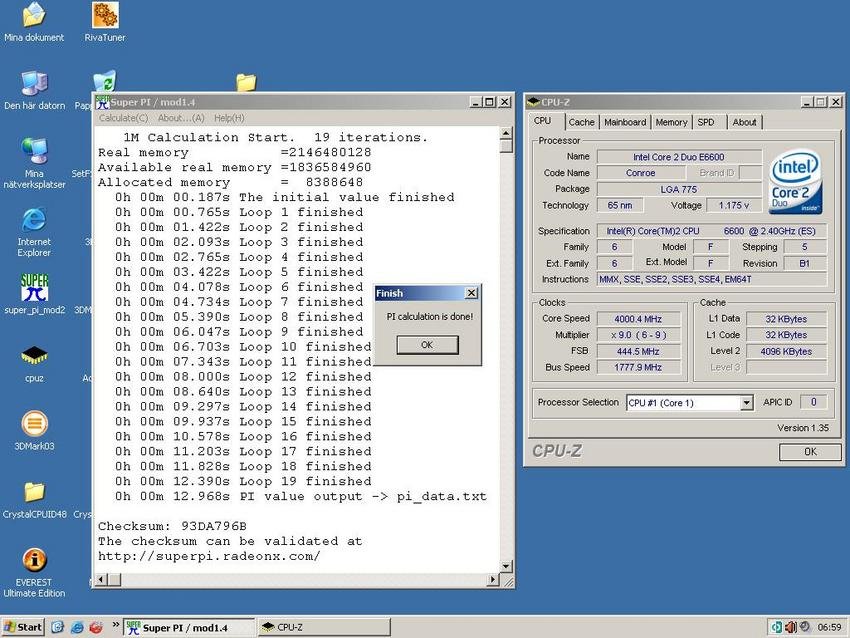Click the Instructions field MMX, SSE list
Viewport: 850px width, 638px height.
click(712, 279)
